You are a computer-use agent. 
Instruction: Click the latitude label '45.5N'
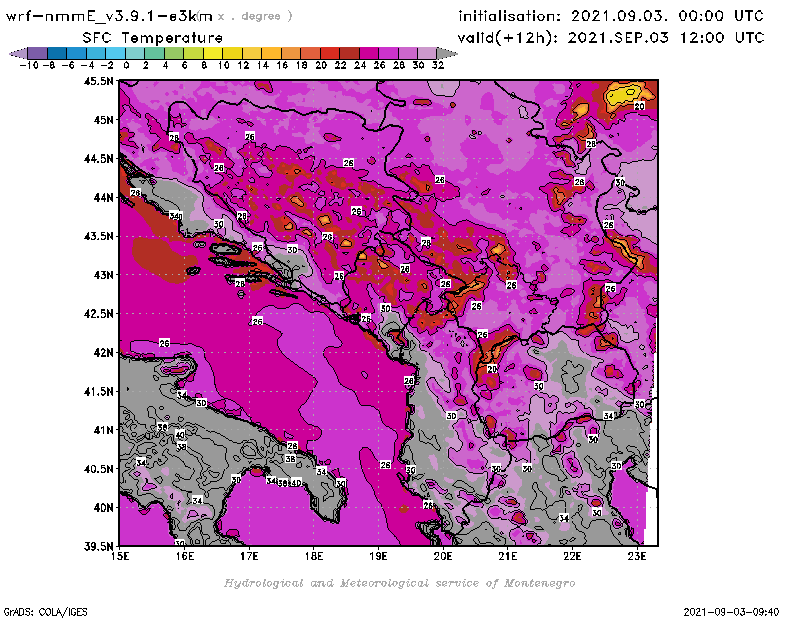[x=99, y=81]
